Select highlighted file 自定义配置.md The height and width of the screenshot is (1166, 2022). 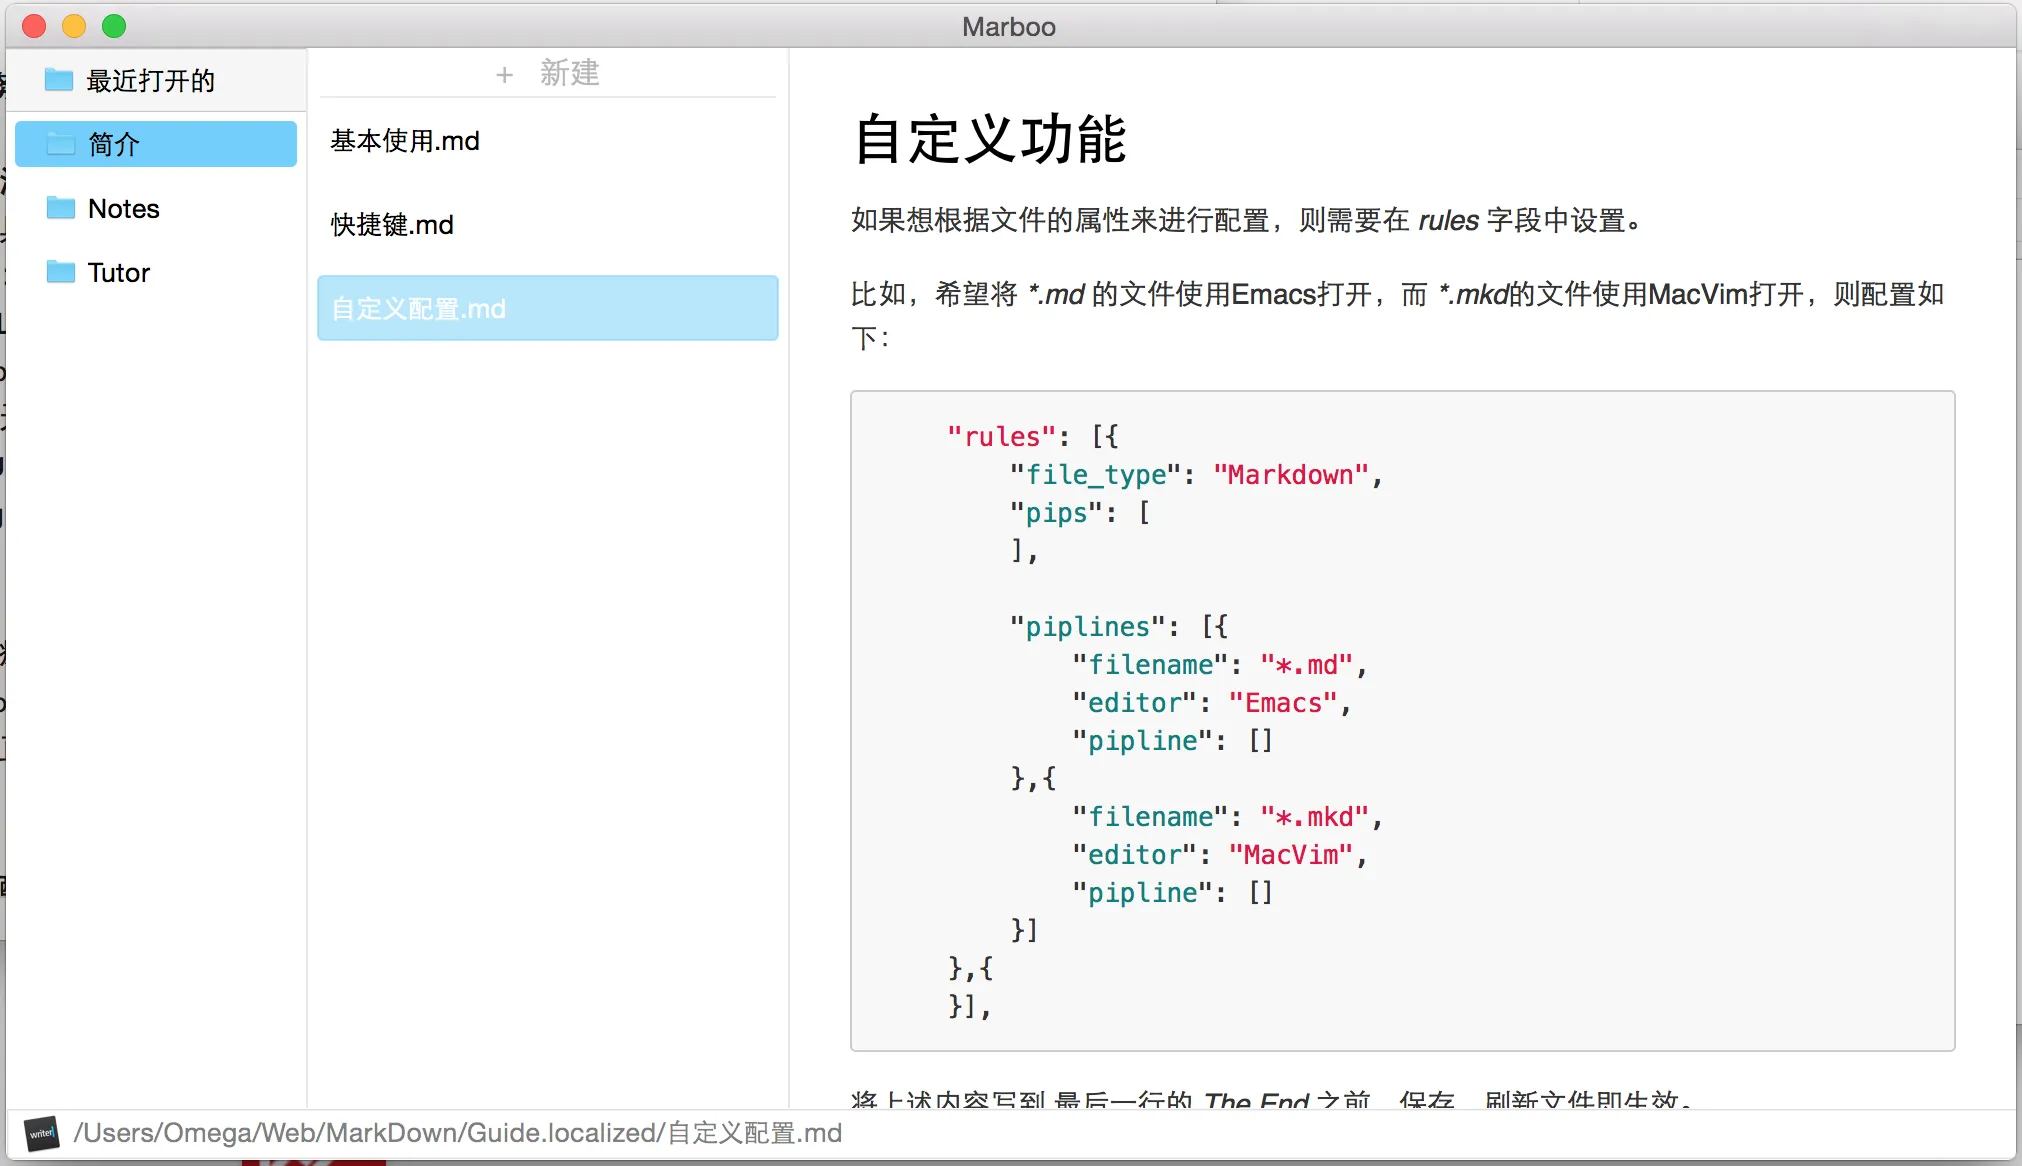[418, 308]
